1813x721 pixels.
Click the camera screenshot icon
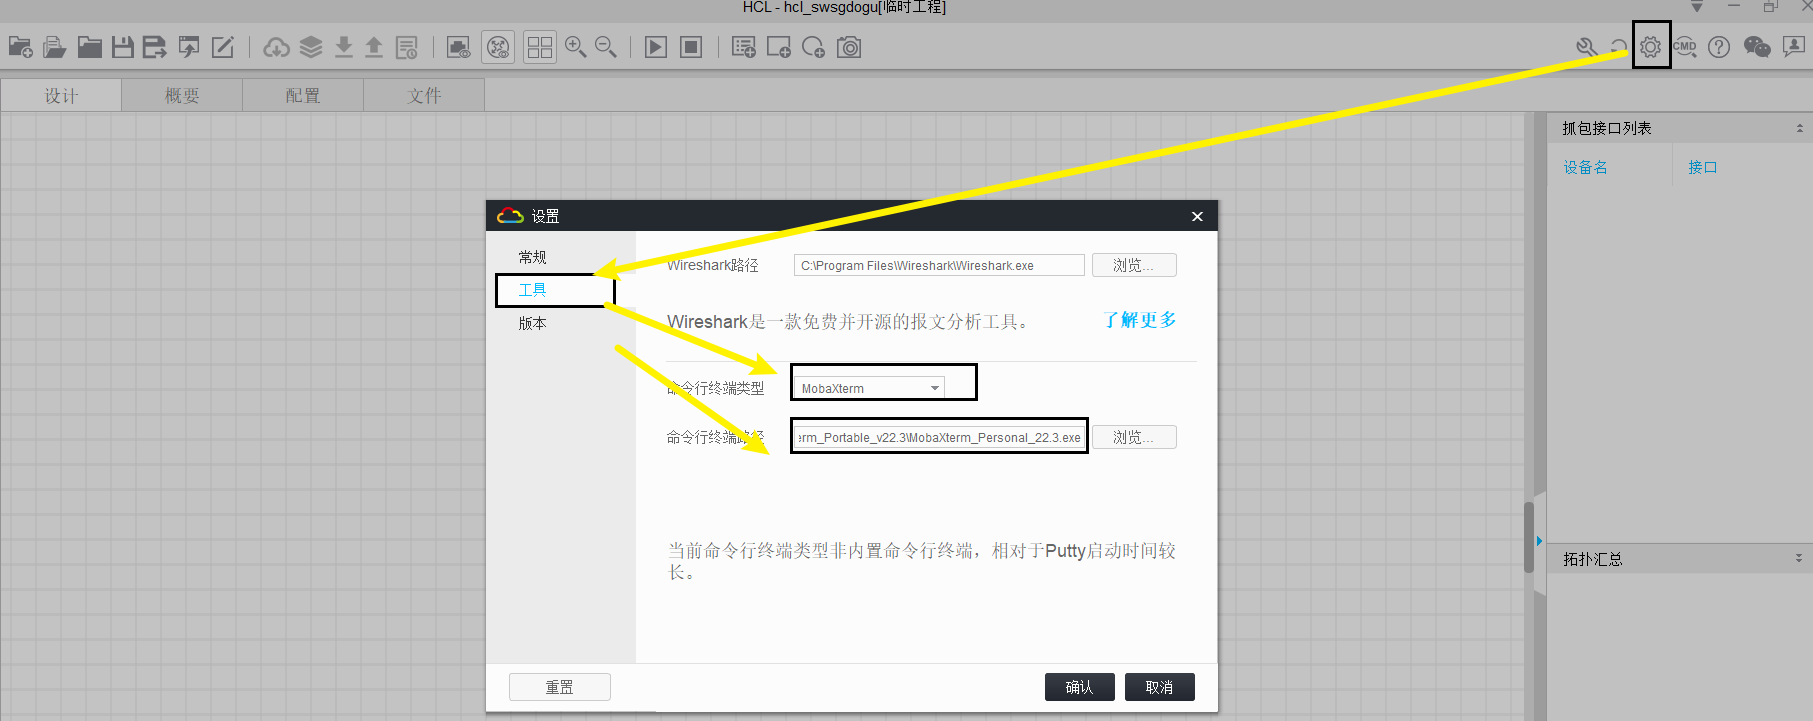[849, 47]
